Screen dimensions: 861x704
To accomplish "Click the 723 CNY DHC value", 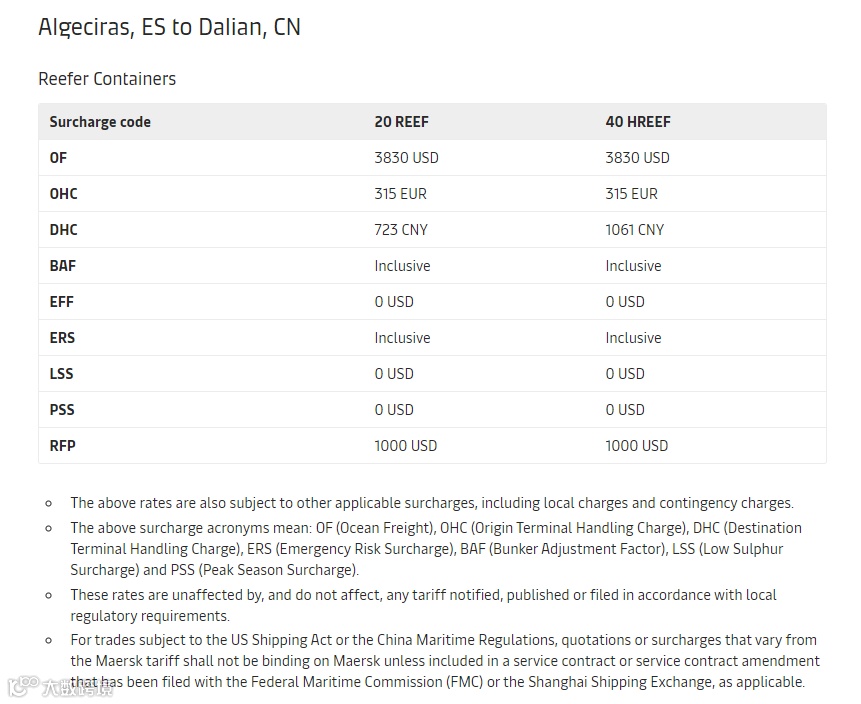I will (x=401, y=230).
